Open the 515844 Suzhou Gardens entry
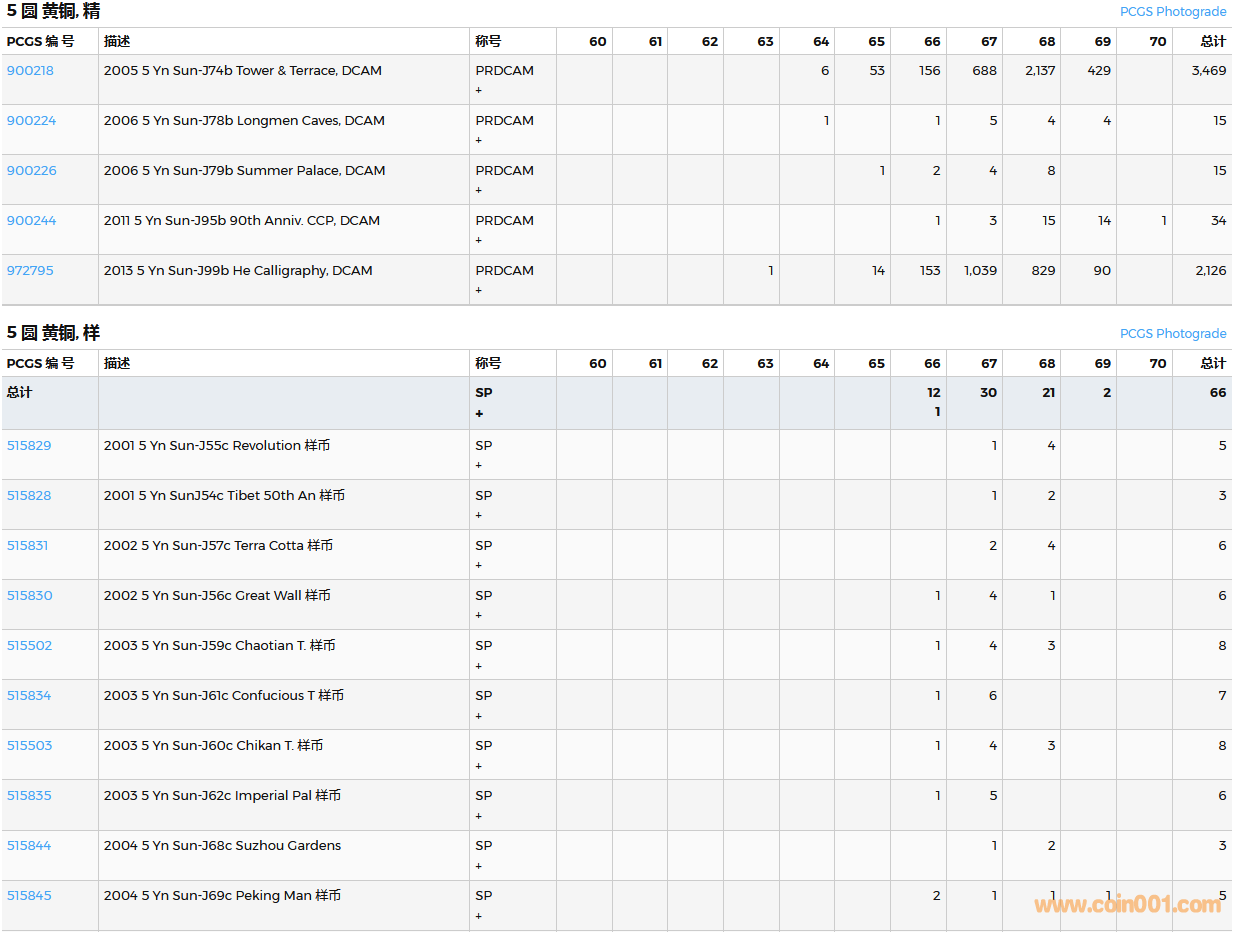 click(28, 846)
